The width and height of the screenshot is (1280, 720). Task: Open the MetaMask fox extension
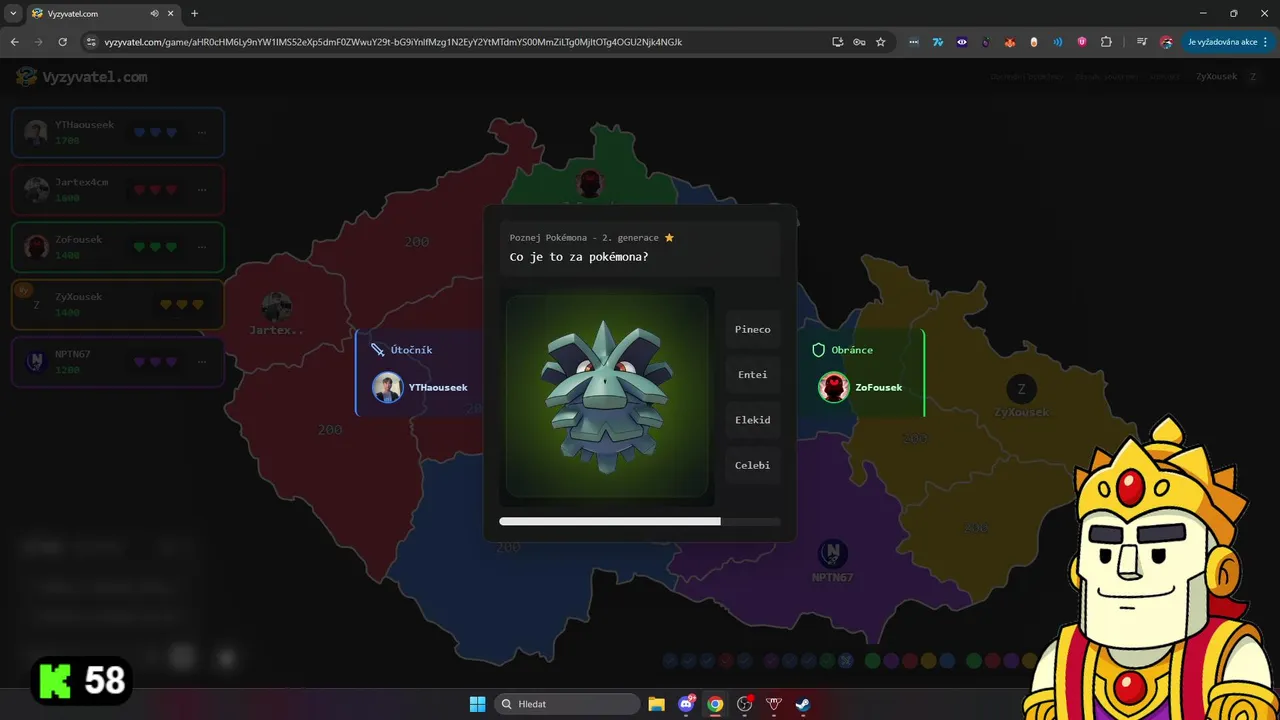click(1010, 42)
